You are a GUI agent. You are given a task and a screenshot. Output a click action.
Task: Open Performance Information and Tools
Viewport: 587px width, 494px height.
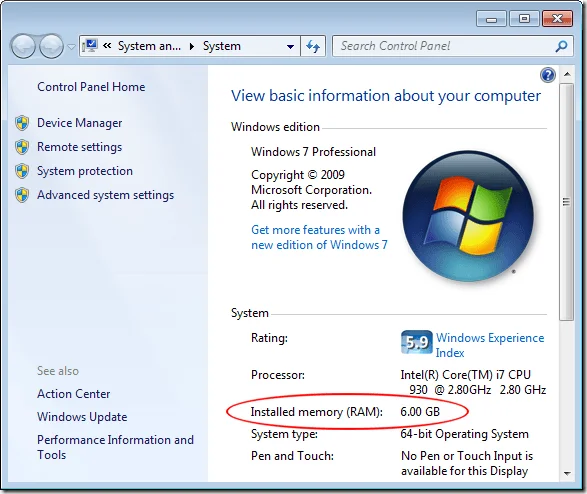pyautogui.click(x=115, y=447)
